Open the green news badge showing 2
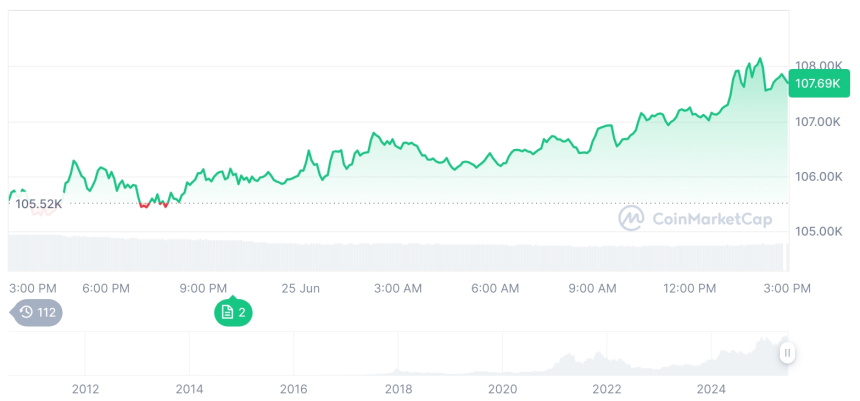The height and width of the screenshot is (401, 860). point(232,312)
